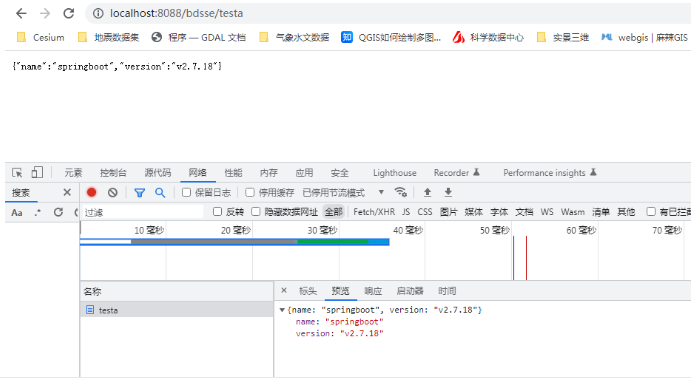Screen dimensions: 691x379
Task: Switch to the 性能 DevTools tab
Action: (233, 173)
